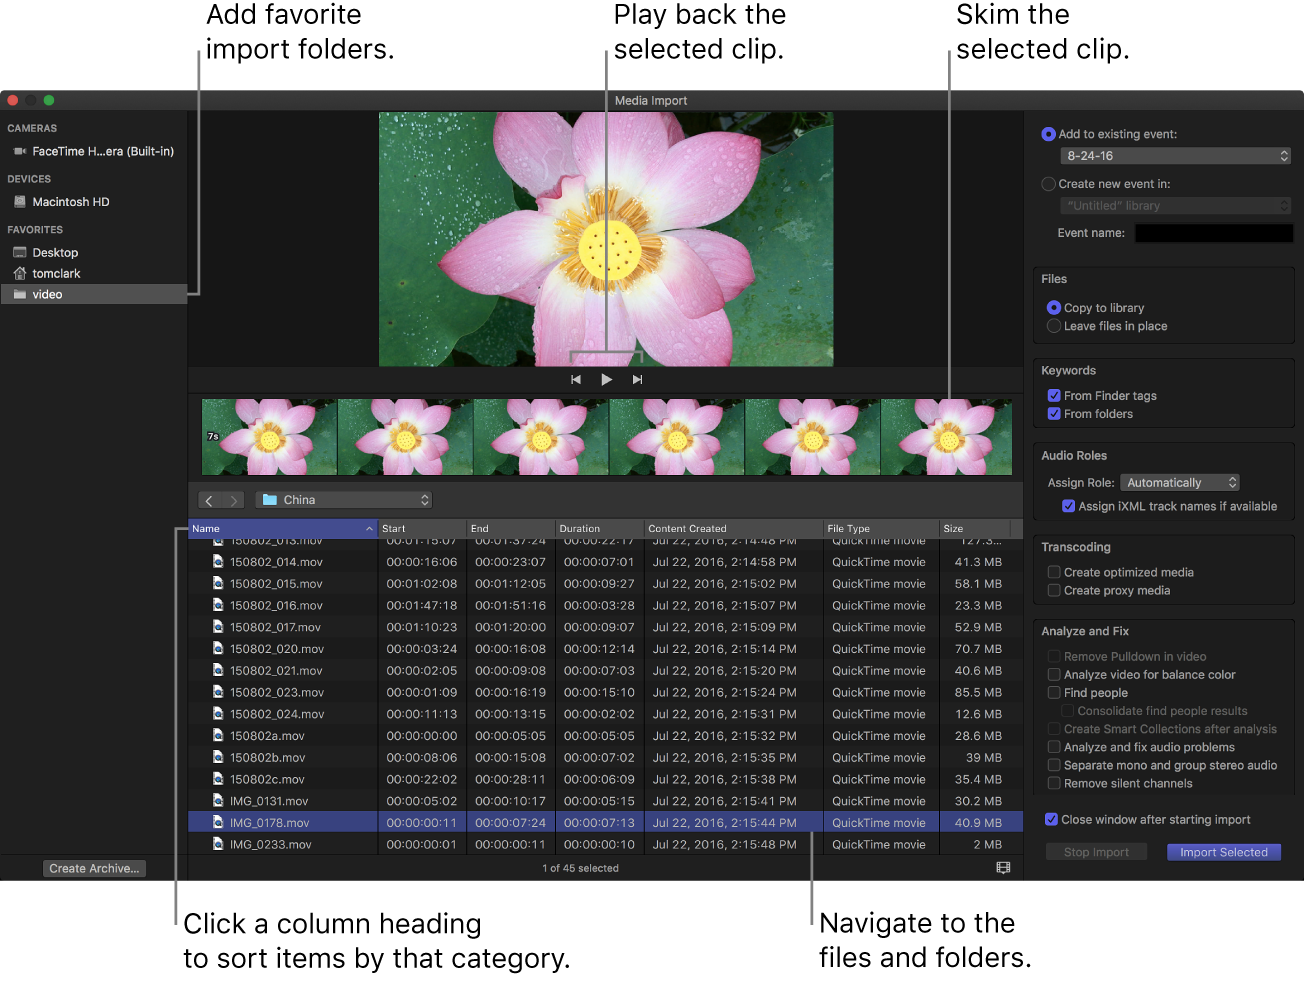Open the 8-24-16 event dropdown
Viewport: 1306px width, 982px height.
click(1175, 156)
